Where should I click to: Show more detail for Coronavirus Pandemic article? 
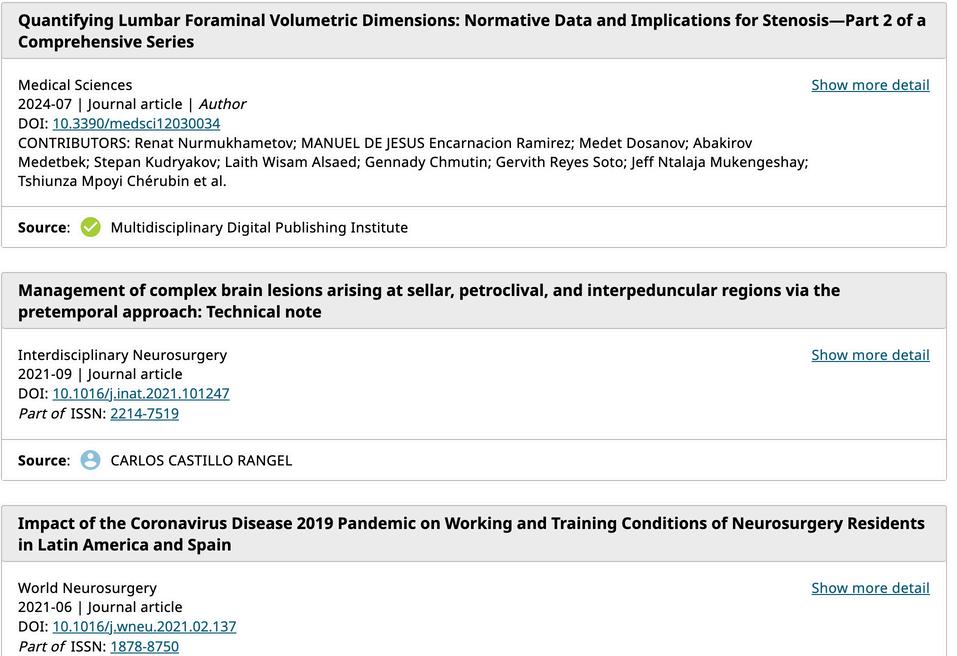(x=870, y=588)
